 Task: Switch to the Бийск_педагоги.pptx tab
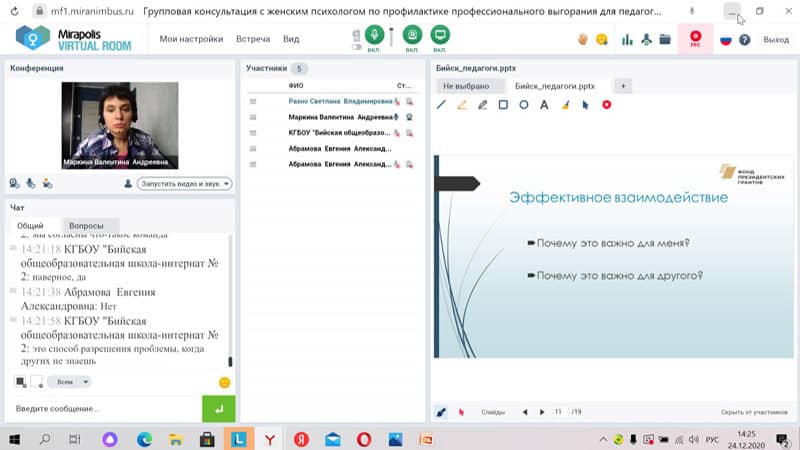tap(555, 86)
